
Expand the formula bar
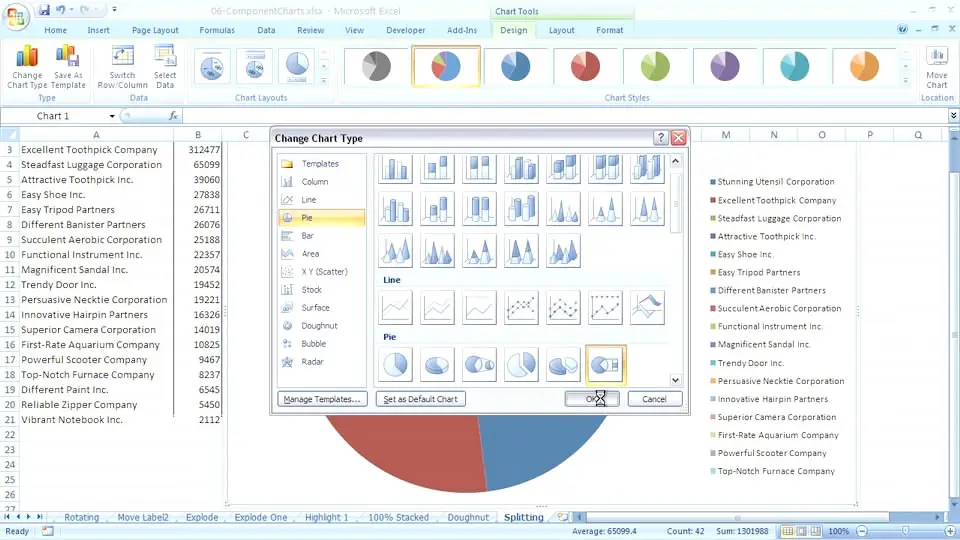(x=953, y=116)
